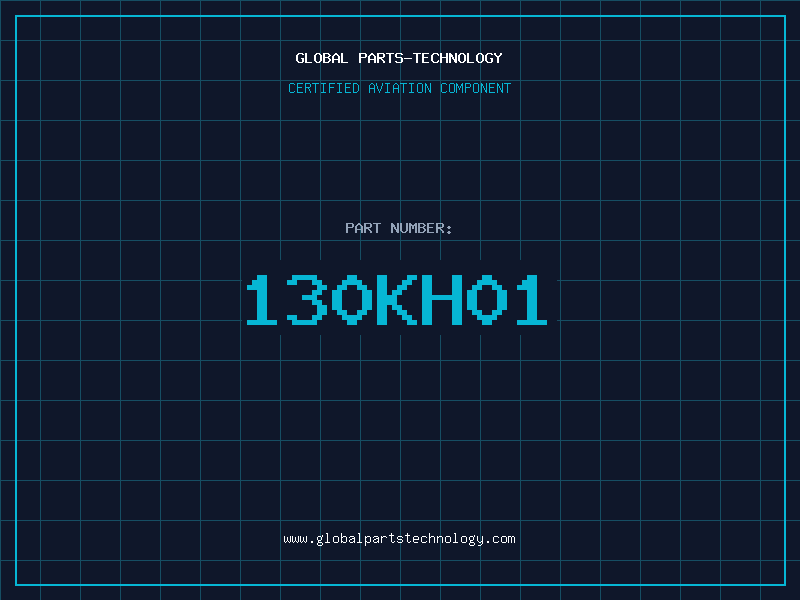800x600 pixels.
Task: Click the GLOBAL PARTS-TECHNOLOGY heading
Action: click(x=399, y=58)
